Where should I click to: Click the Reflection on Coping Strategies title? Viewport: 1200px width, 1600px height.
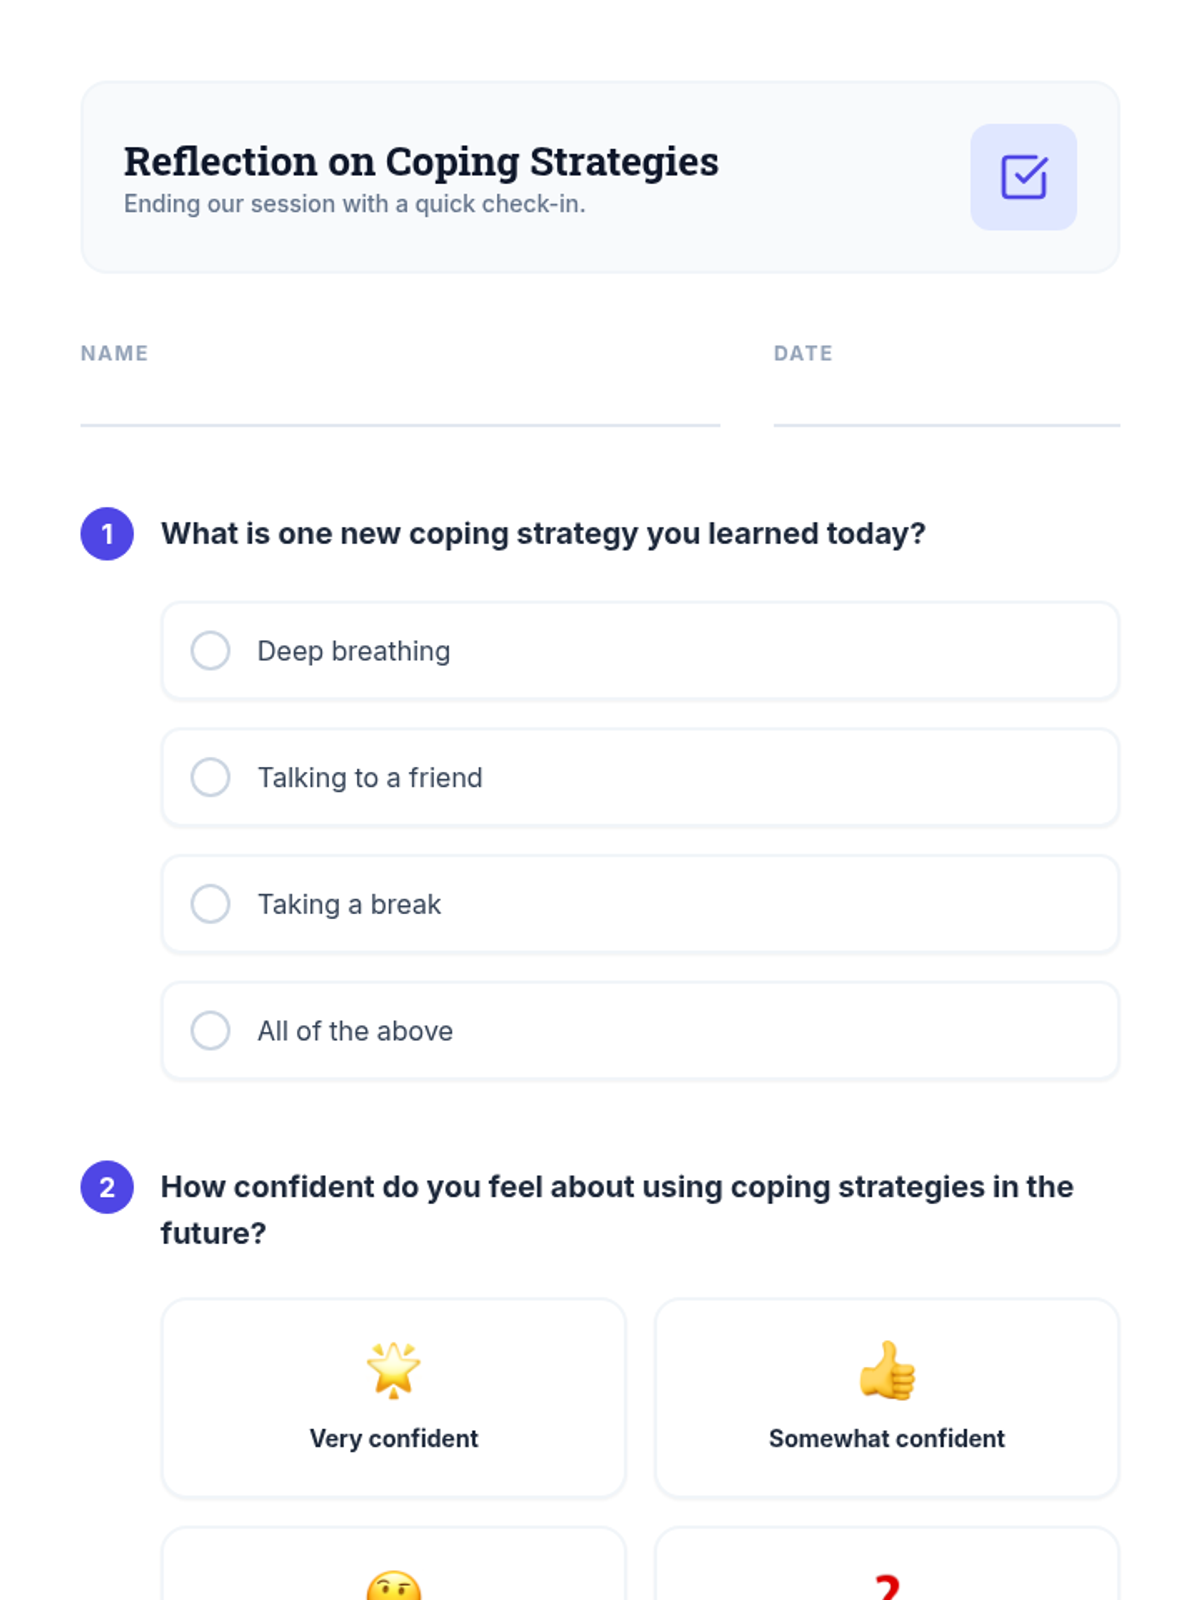pos(421,162)
